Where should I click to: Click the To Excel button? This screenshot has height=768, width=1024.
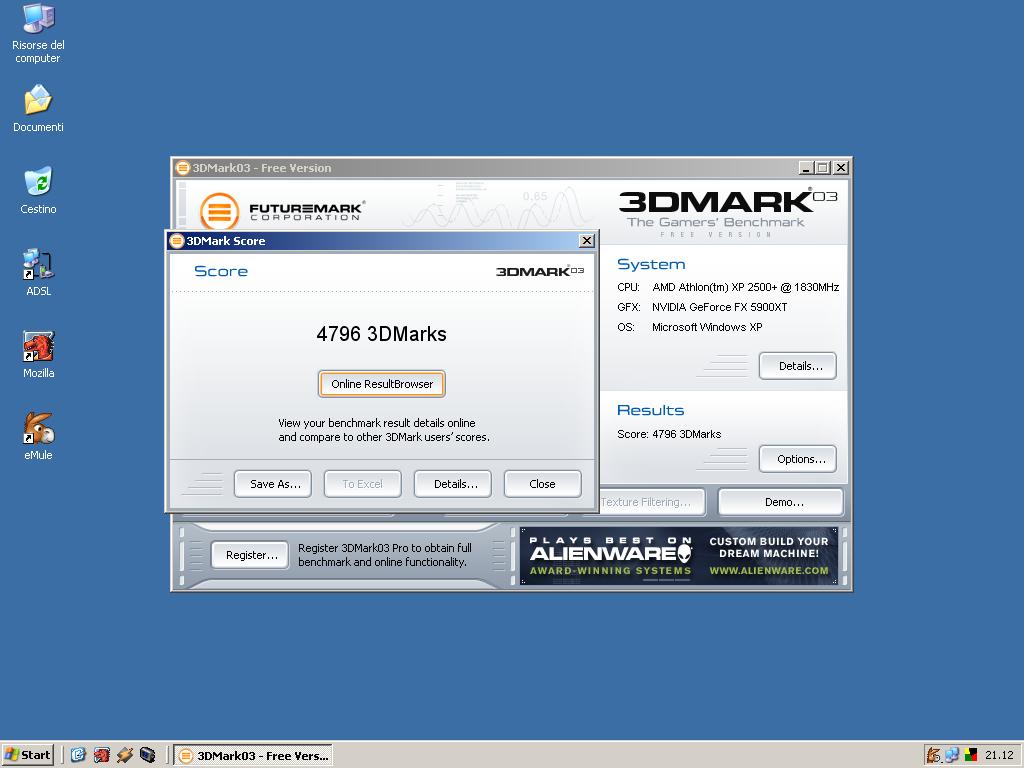pyautogui.click(x=362, y=484)
